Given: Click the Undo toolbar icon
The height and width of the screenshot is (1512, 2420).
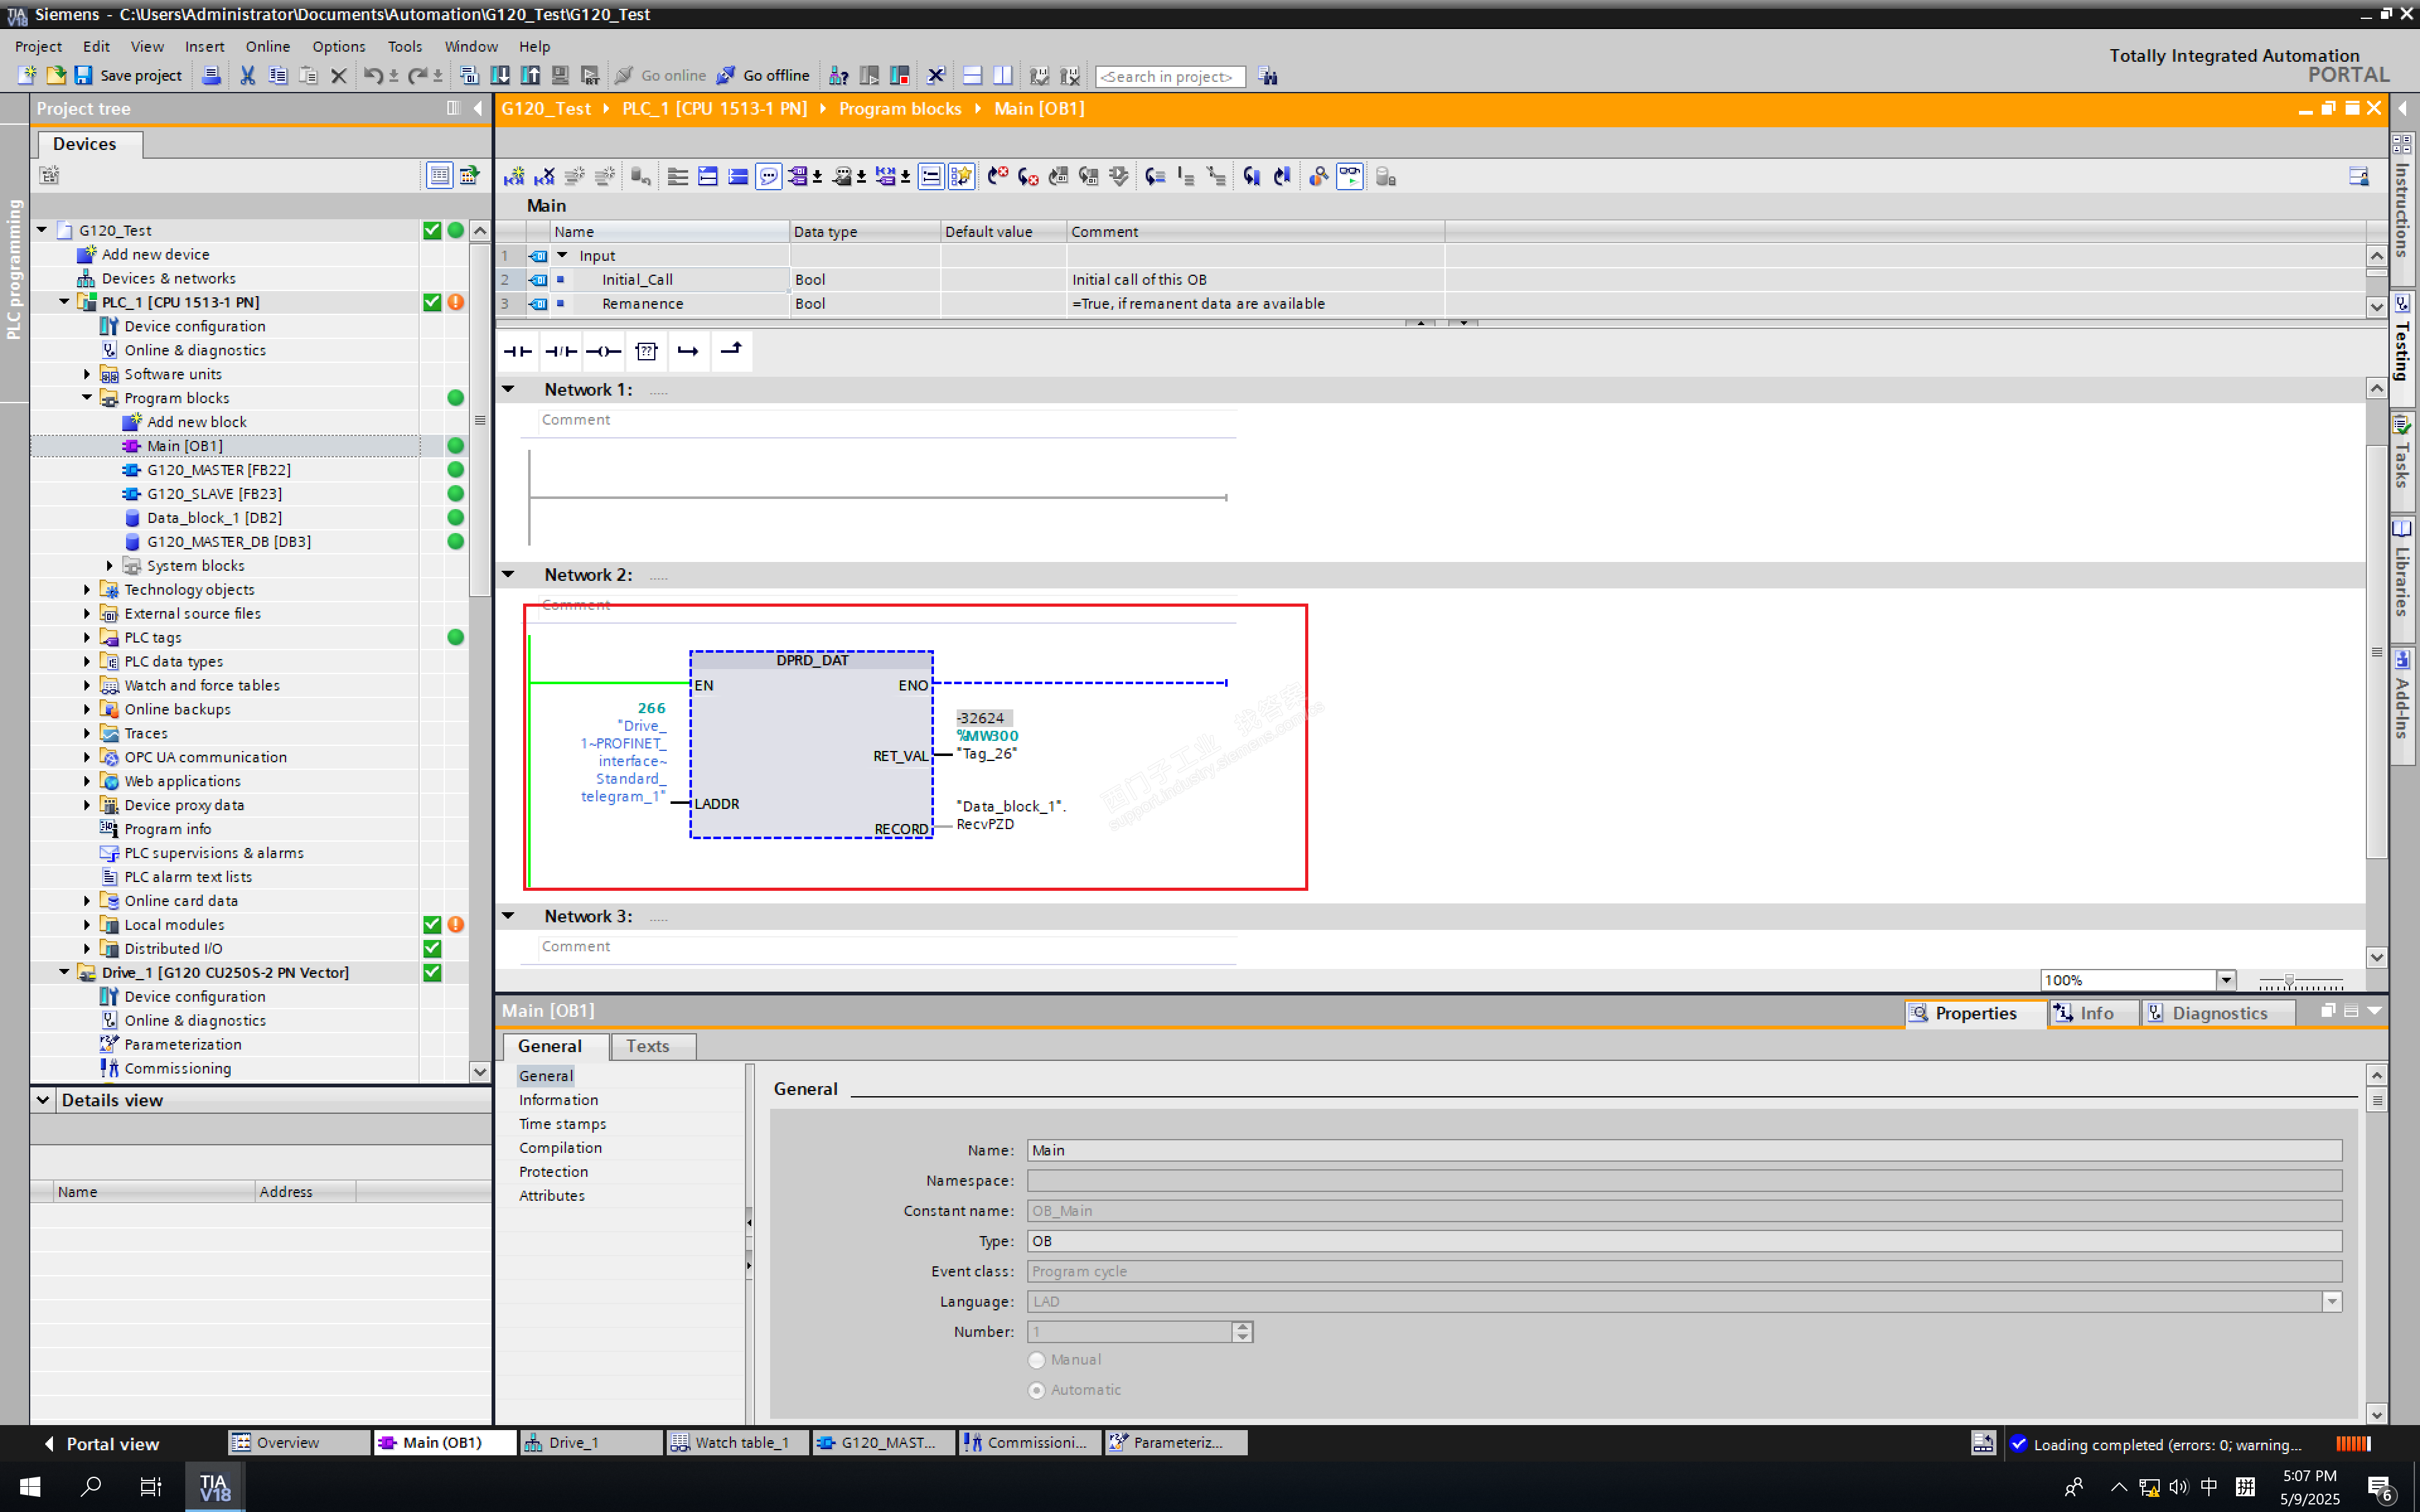Looking at the screenshot, I should click(x=372, y=76).
